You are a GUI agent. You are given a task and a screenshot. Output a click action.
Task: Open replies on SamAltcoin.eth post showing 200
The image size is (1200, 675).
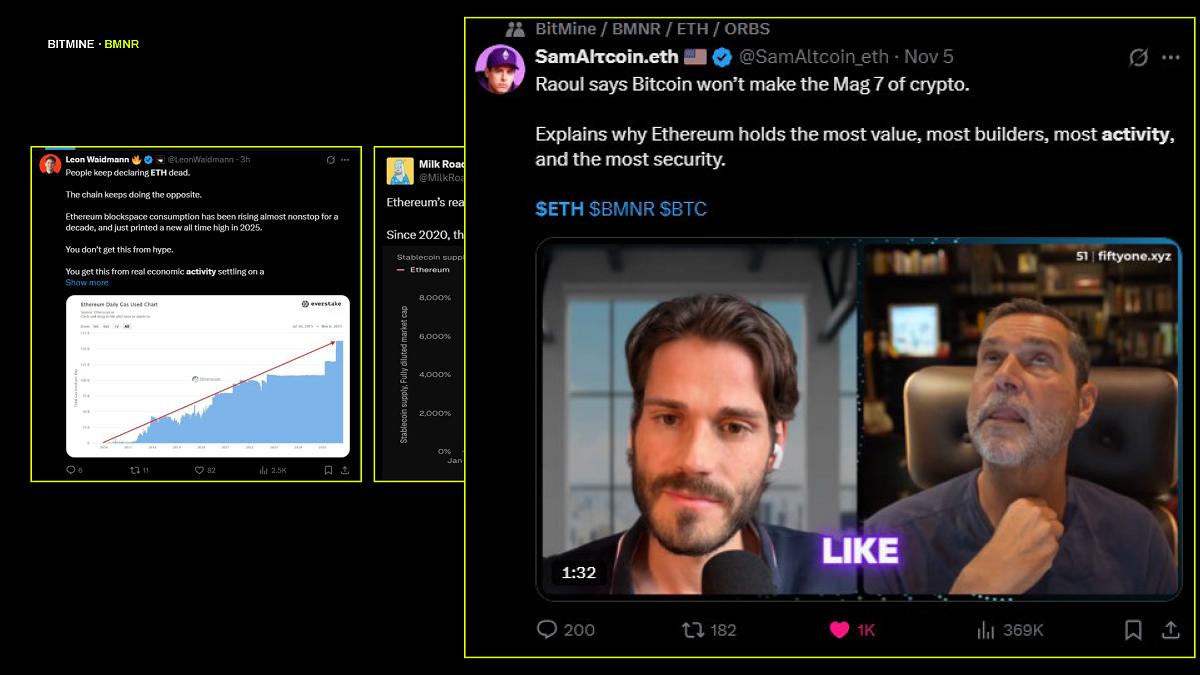point(547,630)
